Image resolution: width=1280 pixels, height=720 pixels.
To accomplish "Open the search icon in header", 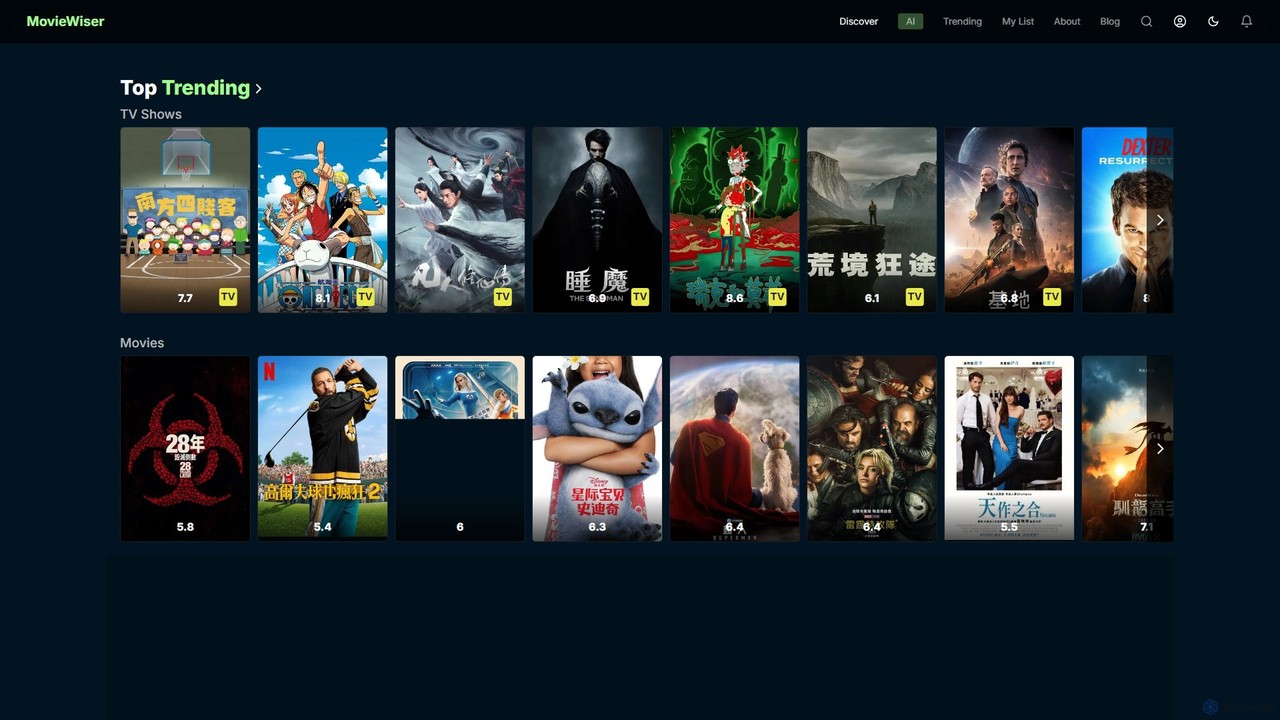I will (1146, 21).
